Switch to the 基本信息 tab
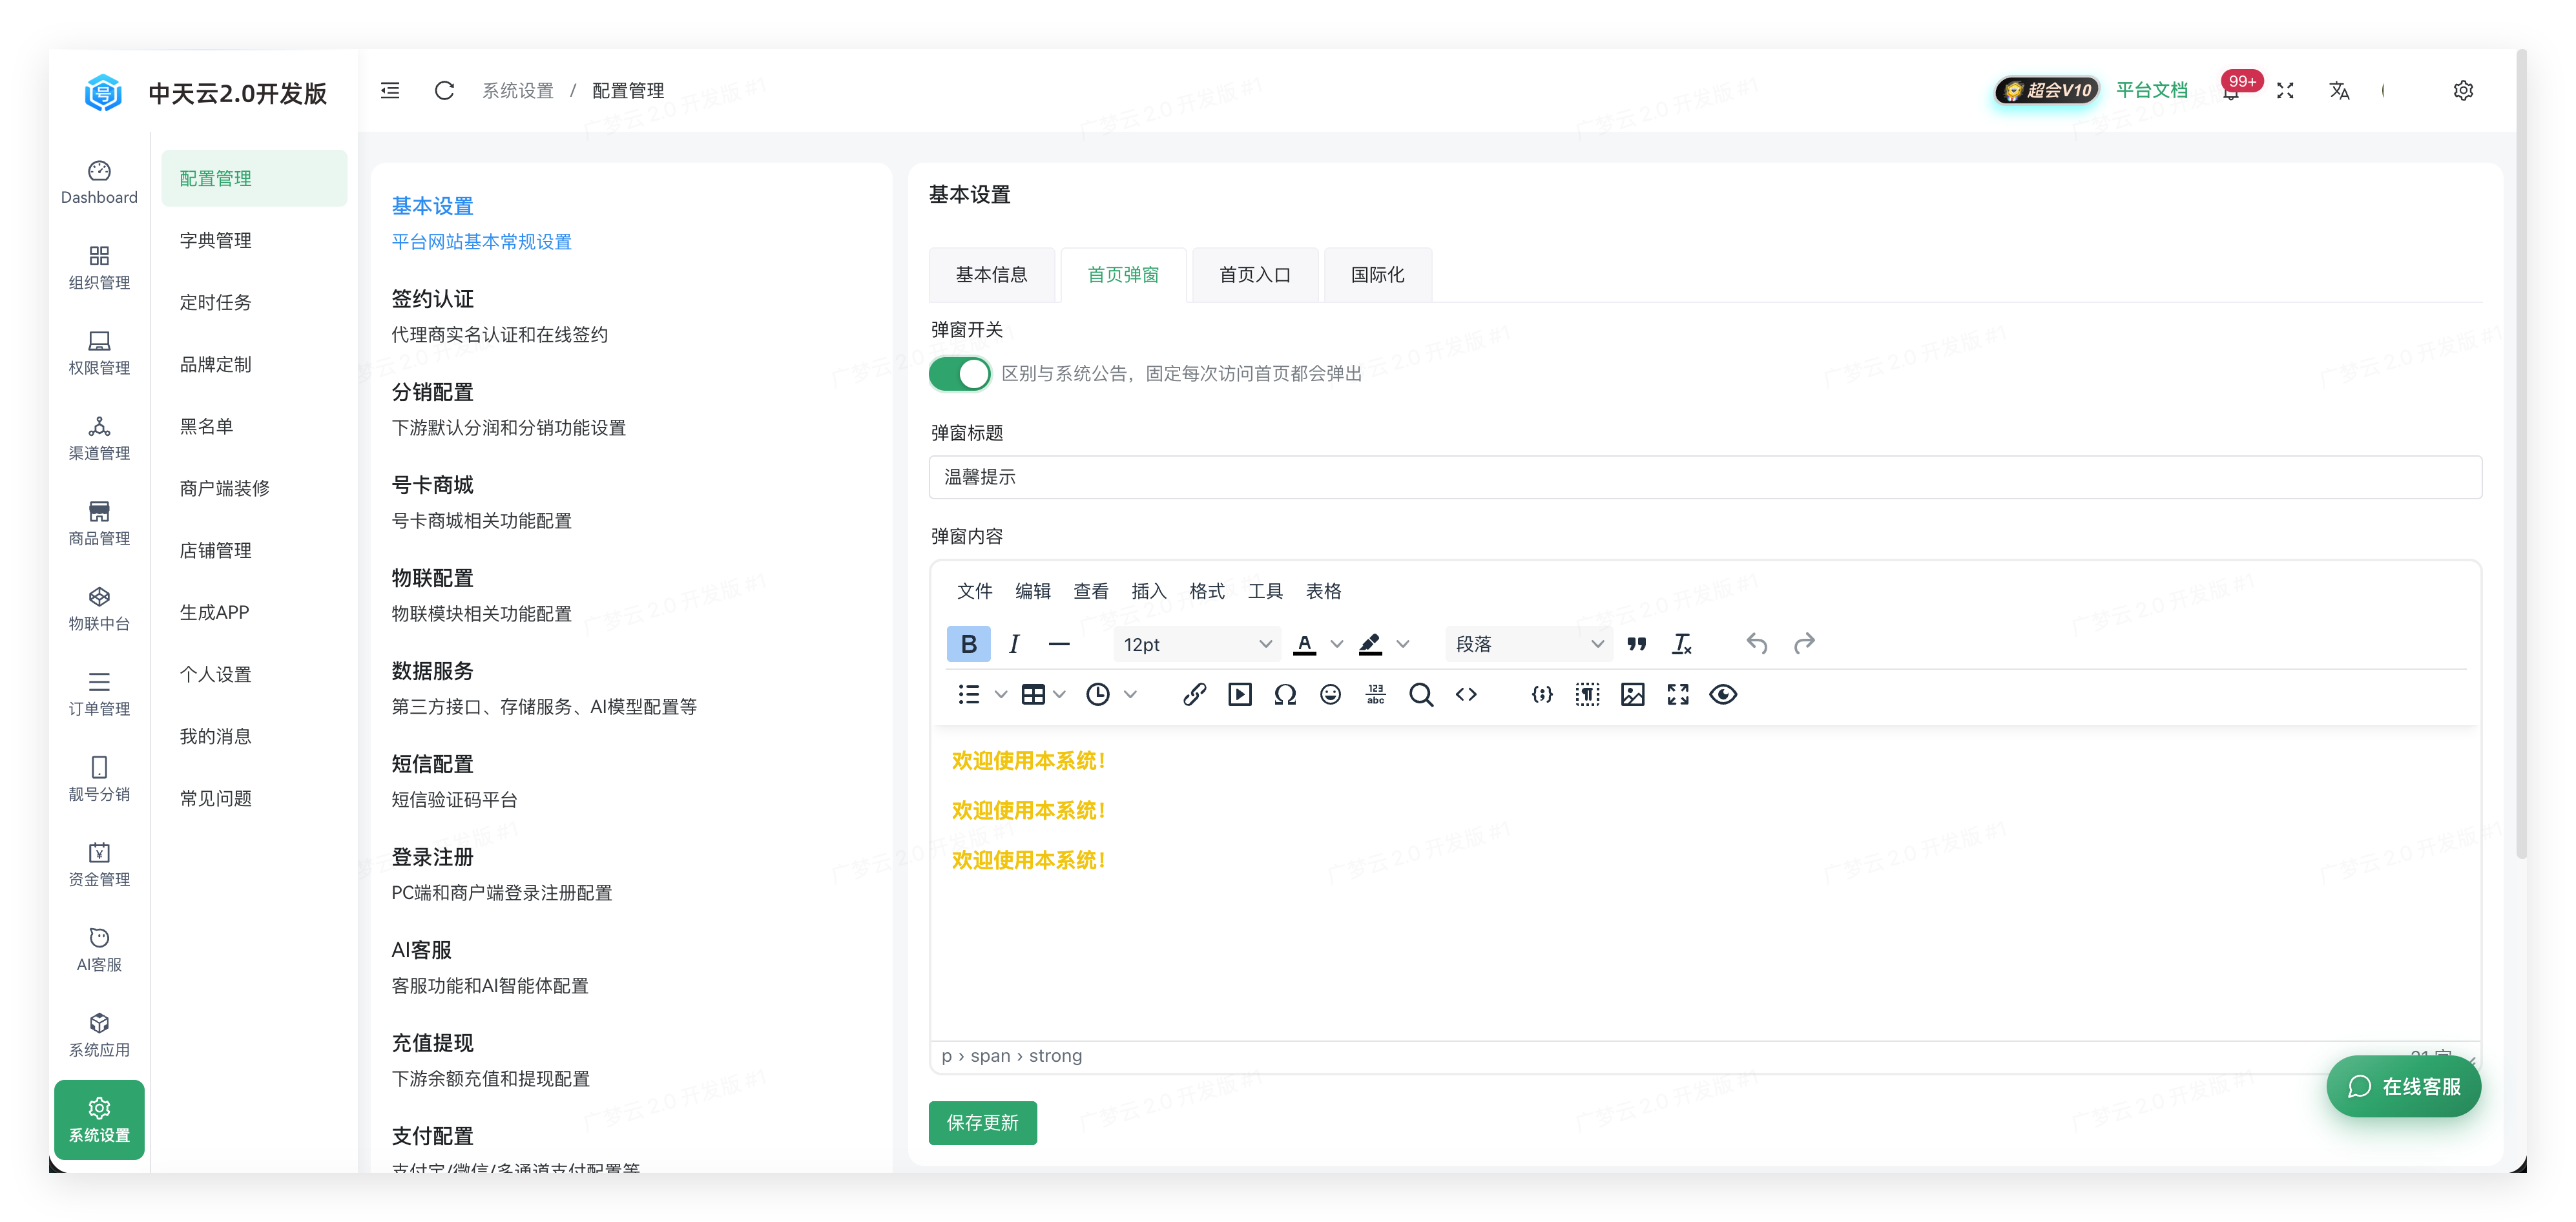The width and height of the screenshot is (2576, 1222). click(991, 274)
